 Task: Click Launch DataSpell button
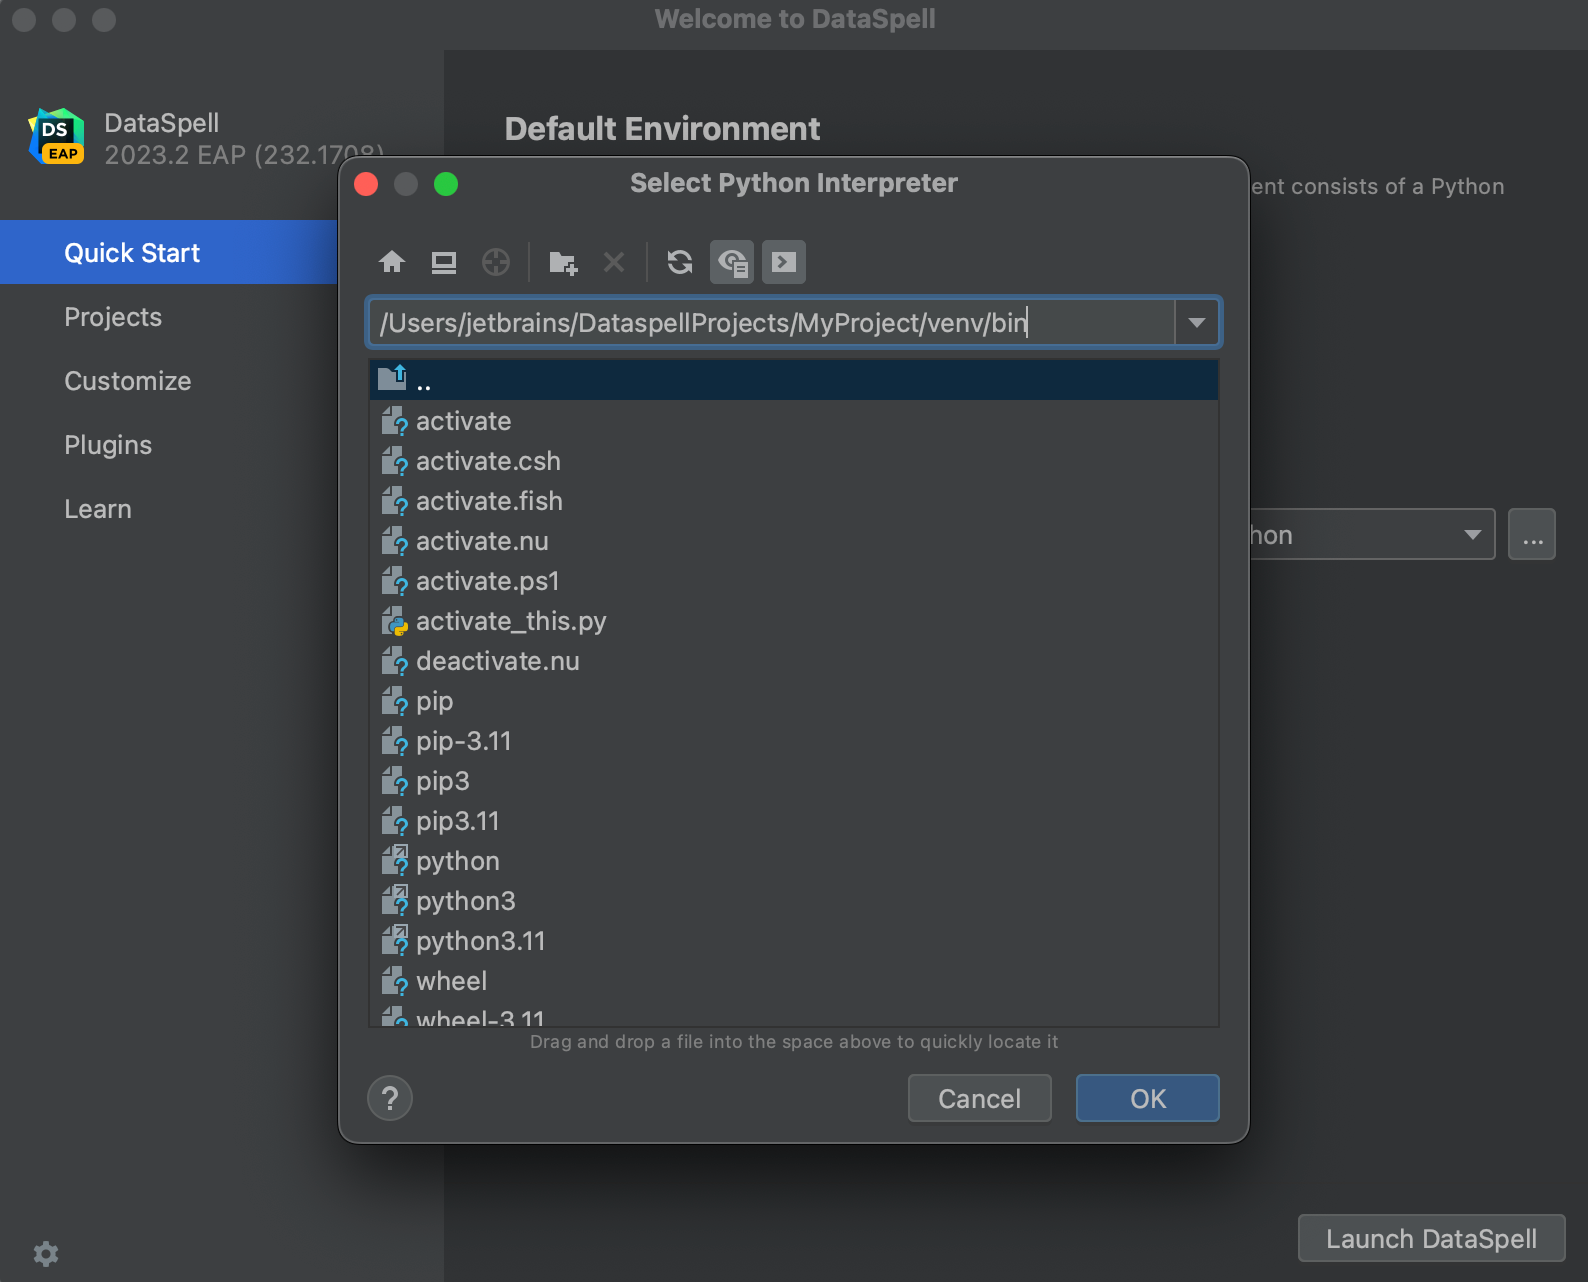1432,1238
